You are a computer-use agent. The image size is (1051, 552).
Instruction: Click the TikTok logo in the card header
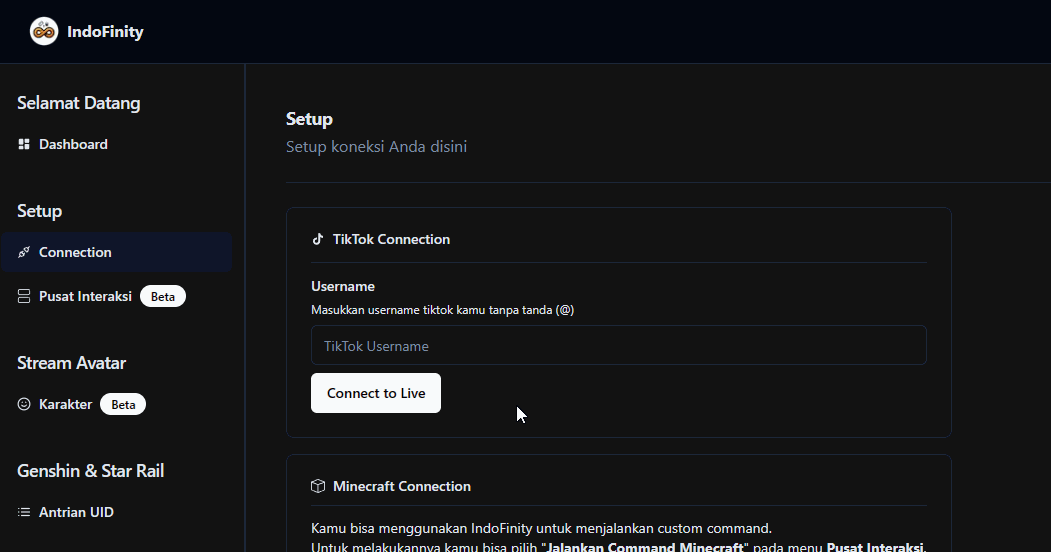click(318, 240)
